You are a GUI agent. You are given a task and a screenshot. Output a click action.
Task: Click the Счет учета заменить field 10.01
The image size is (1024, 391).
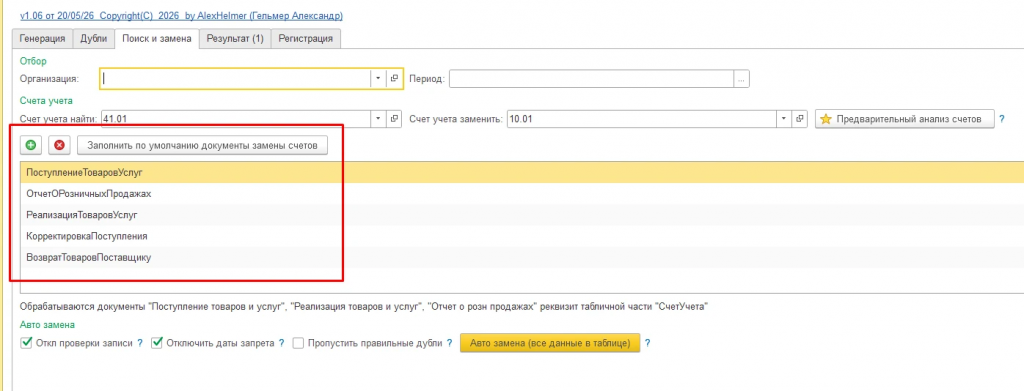(x=642, y=119)
